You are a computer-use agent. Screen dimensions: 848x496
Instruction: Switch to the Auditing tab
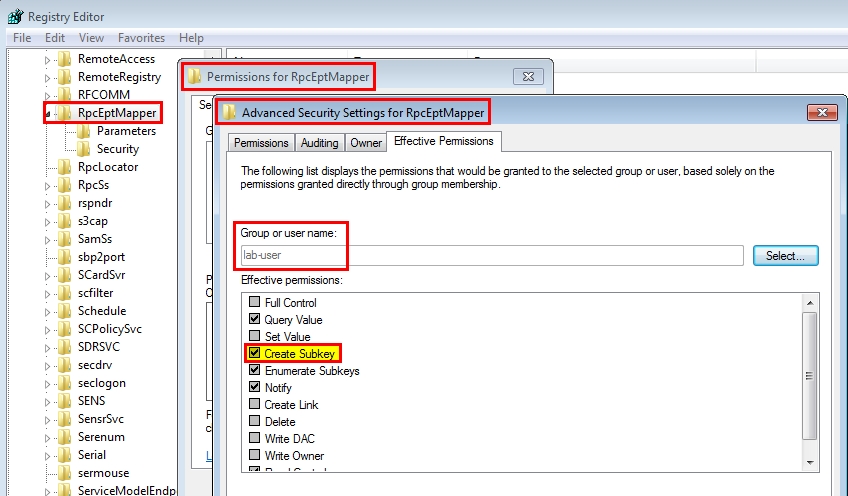320,143
